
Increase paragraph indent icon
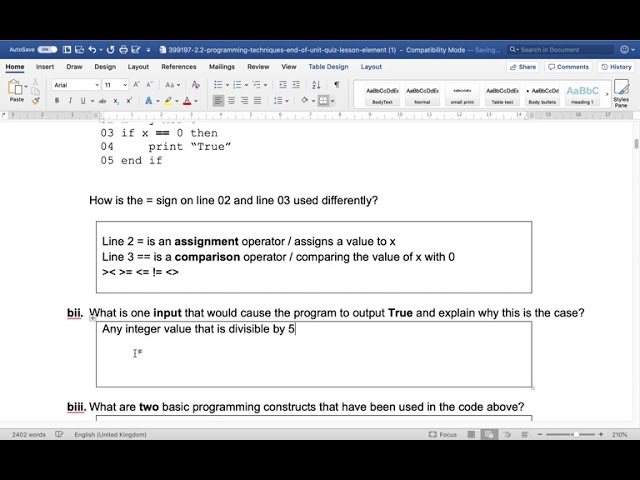click(296, 85)
